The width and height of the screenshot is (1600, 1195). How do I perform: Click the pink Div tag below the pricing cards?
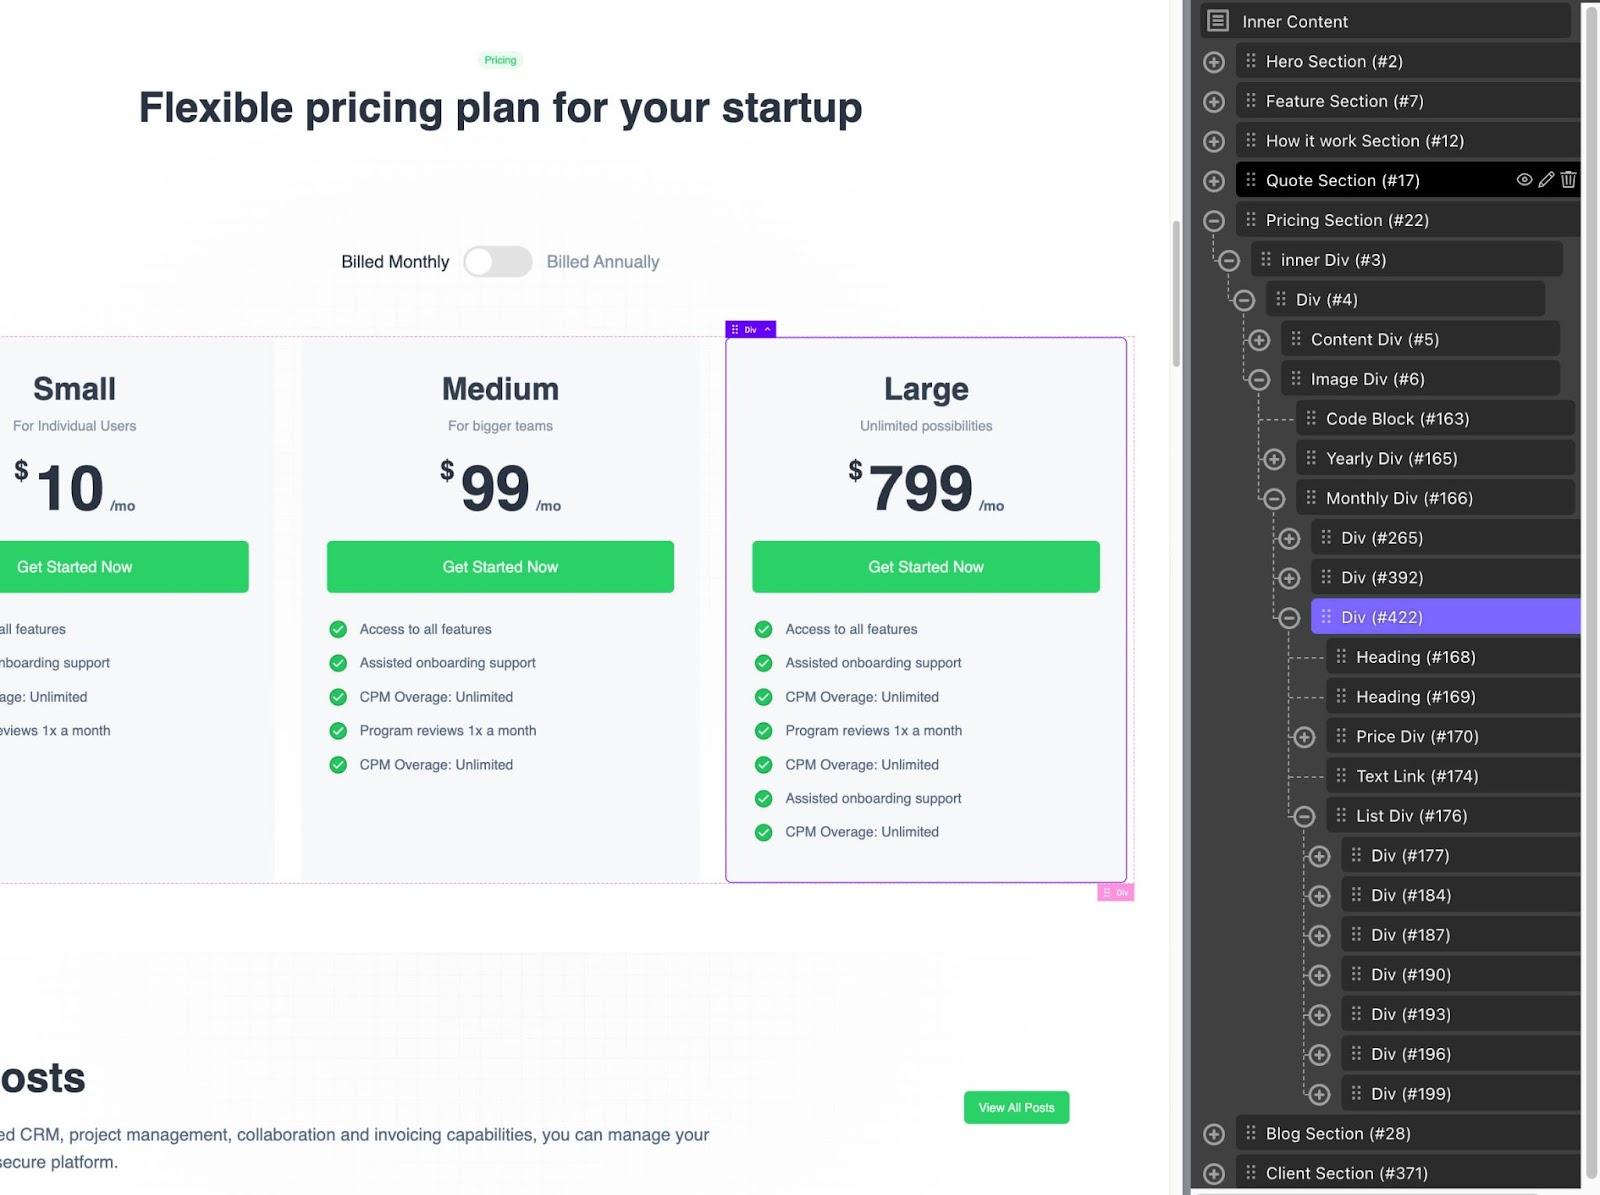click(x=1115, y=892)
